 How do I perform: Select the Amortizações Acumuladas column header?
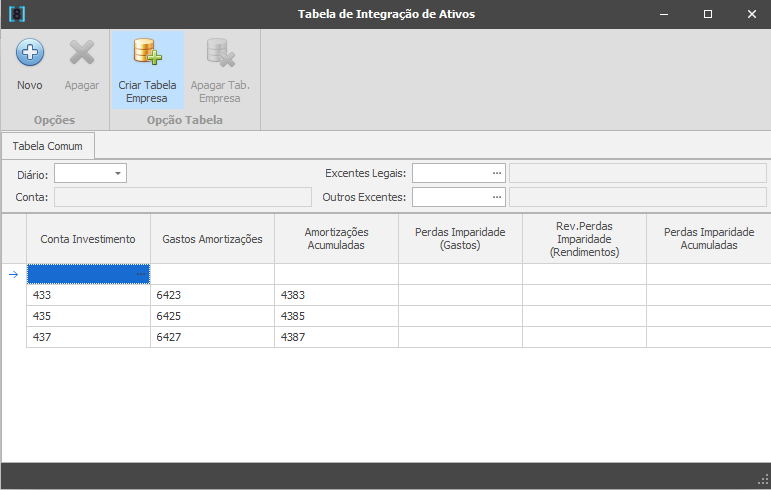[336, 239]
